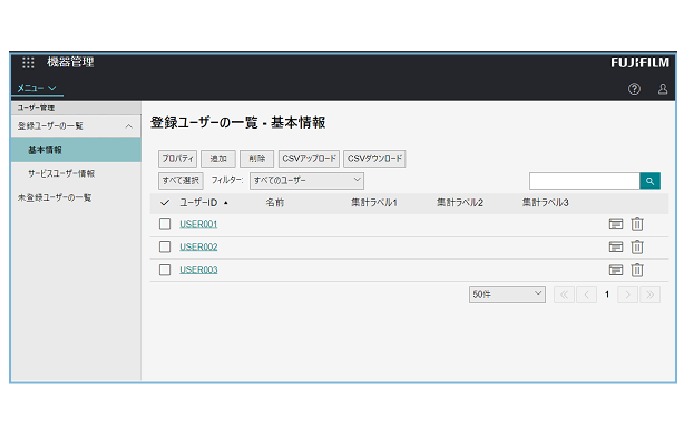Click the CSVアップロード button
686x431 pixels.
click(x=309, y=159)
